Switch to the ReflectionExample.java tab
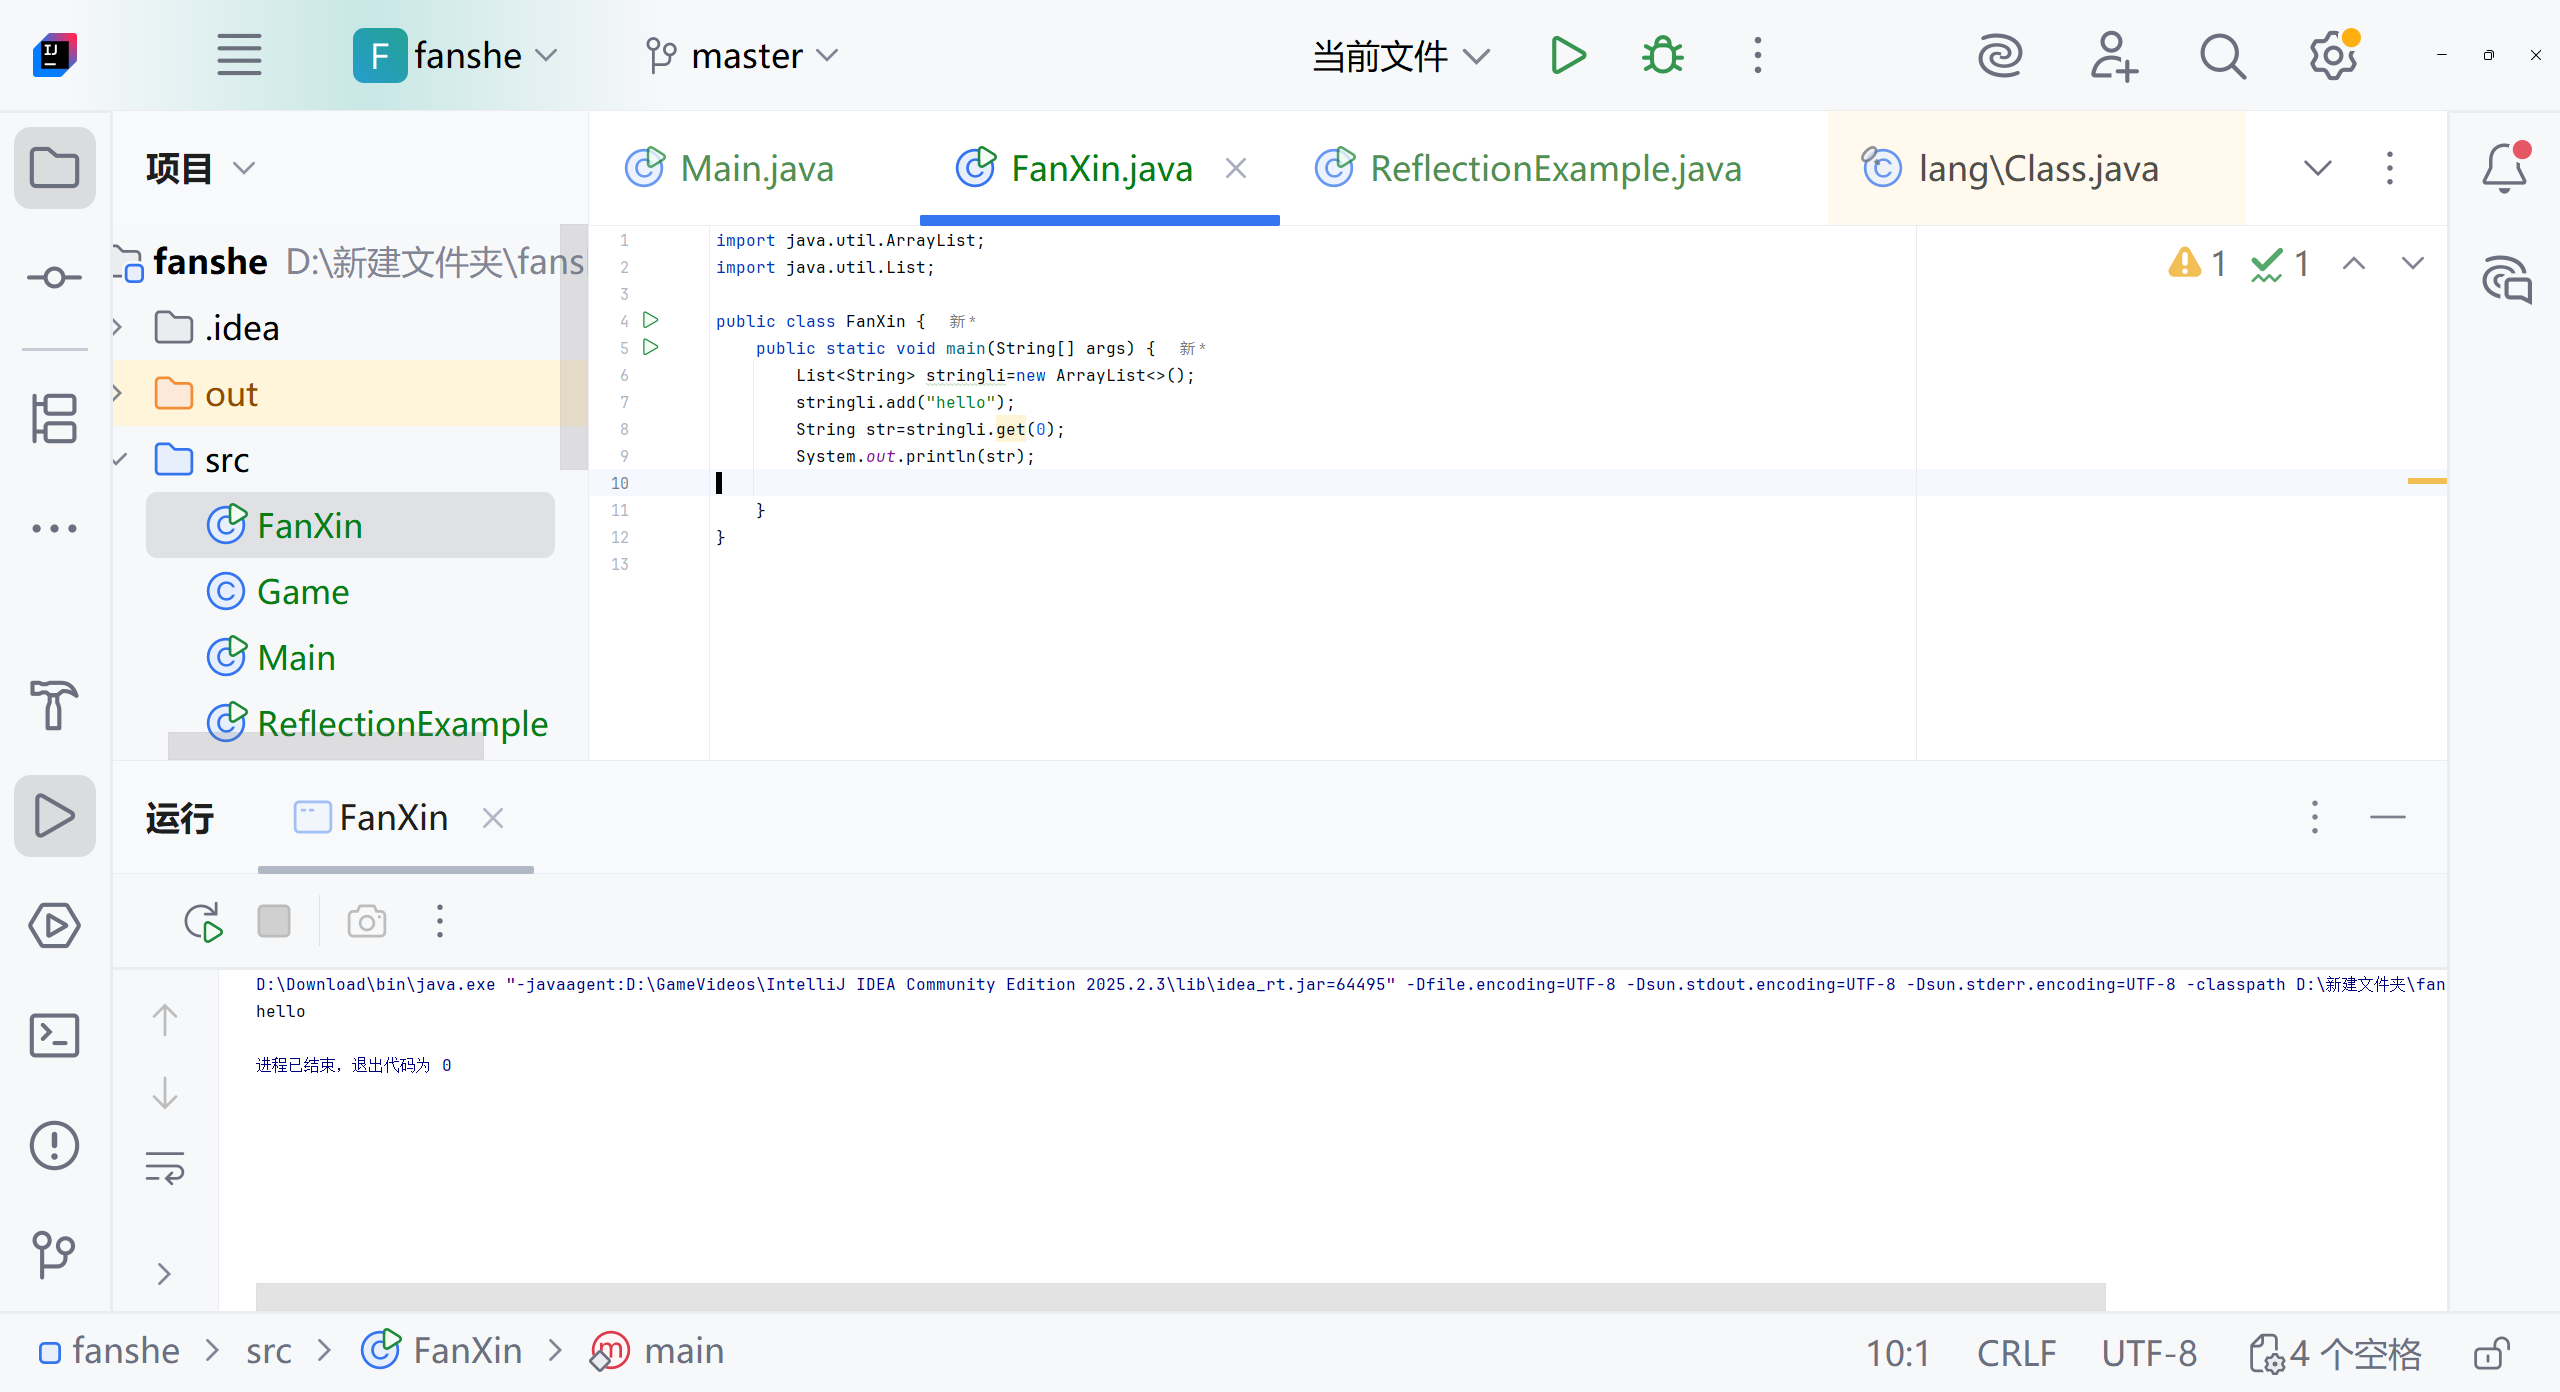 tap(1554, 168)
